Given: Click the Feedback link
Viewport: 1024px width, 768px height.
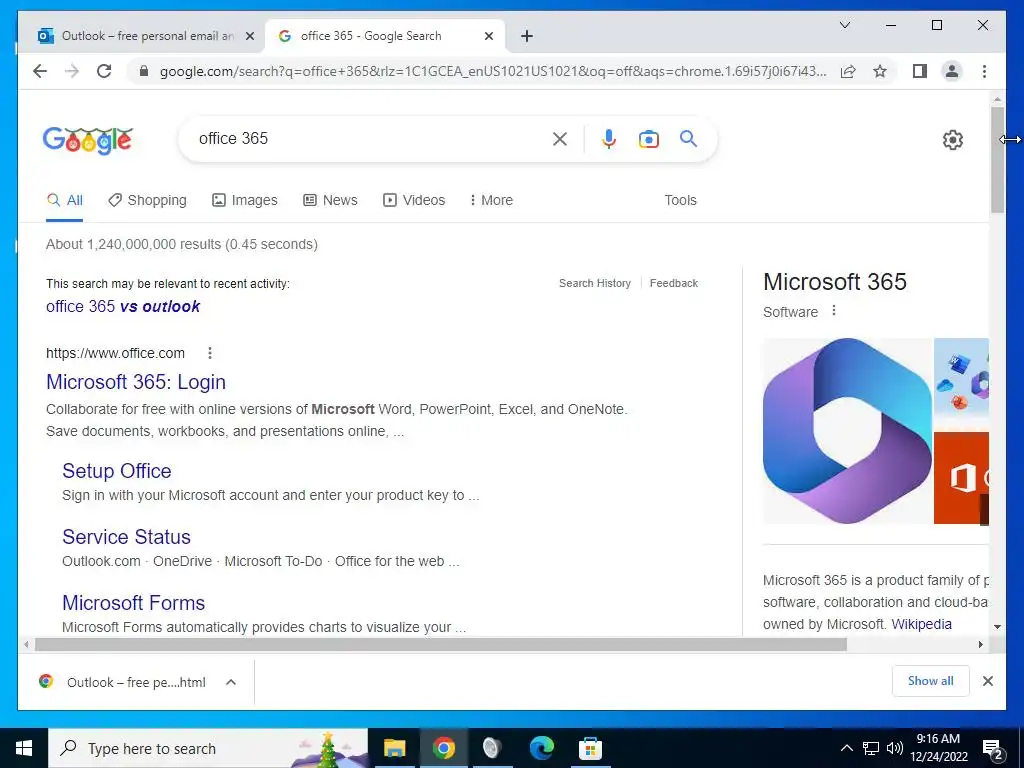Looking at the screenshot, I should (x=673, y=283).
